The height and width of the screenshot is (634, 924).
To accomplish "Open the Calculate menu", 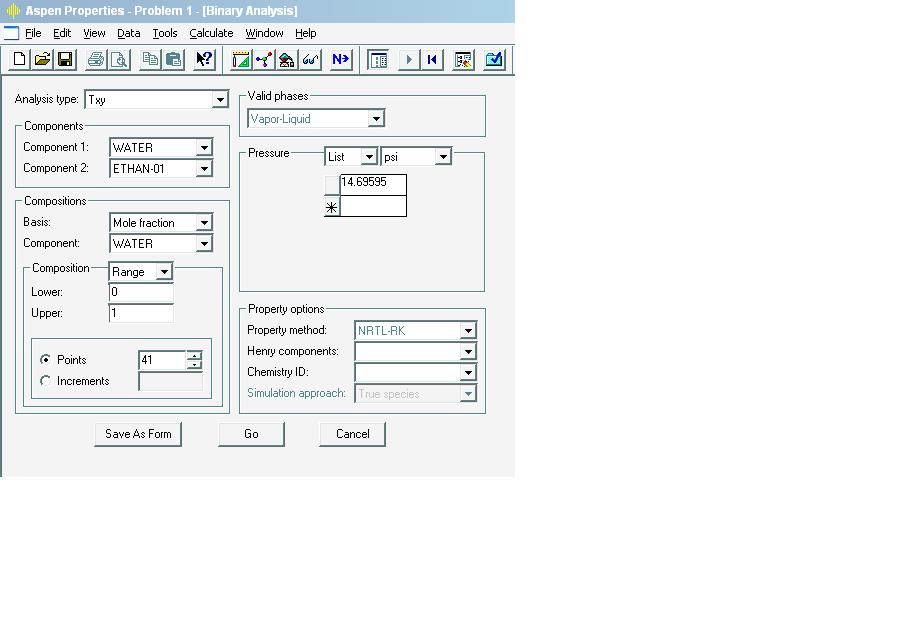I will coord(211,33).
